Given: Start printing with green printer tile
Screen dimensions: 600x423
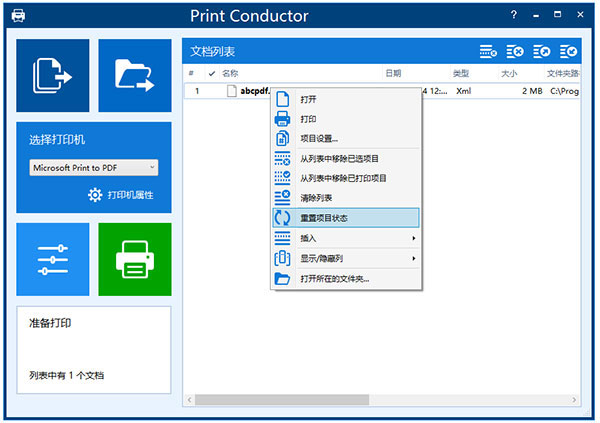Looking at the screenshot, I should pyautogui.click(x=135, y=259).
